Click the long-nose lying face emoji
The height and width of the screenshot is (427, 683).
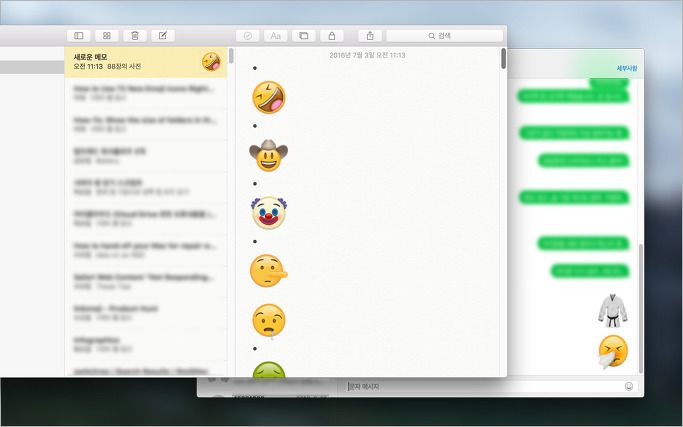pos(269,271)
